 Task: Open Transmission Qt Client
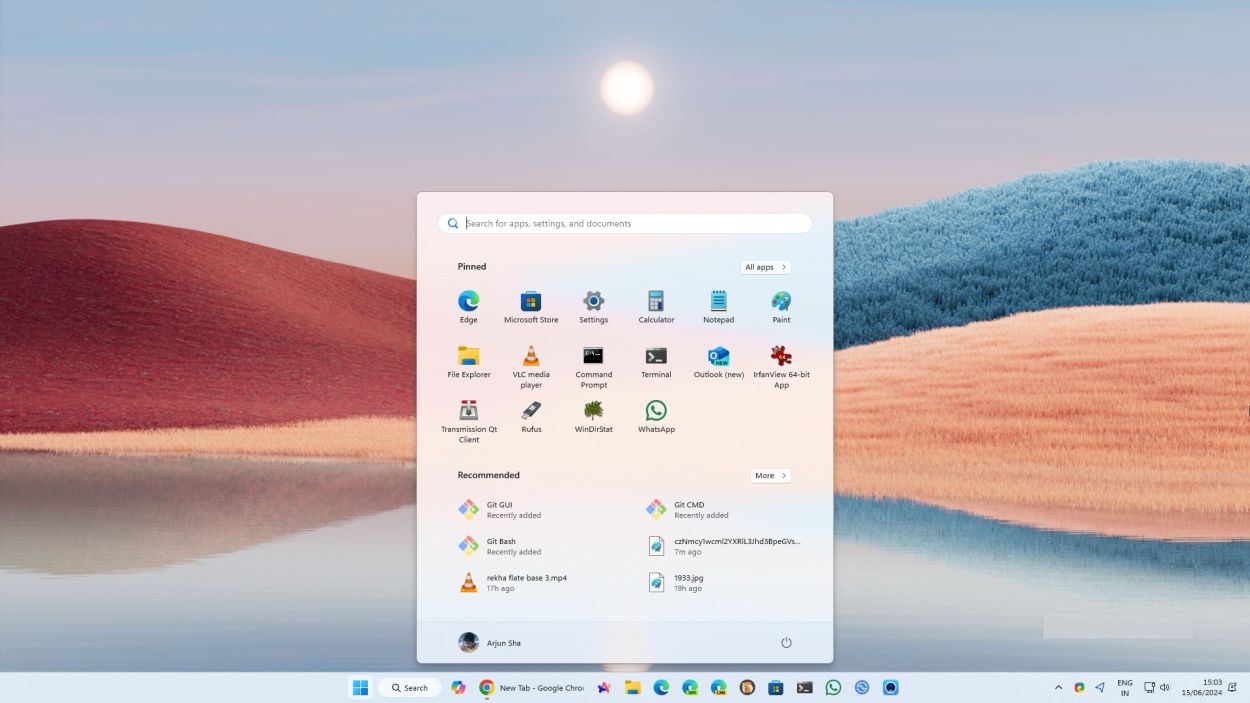pos(468,413)
